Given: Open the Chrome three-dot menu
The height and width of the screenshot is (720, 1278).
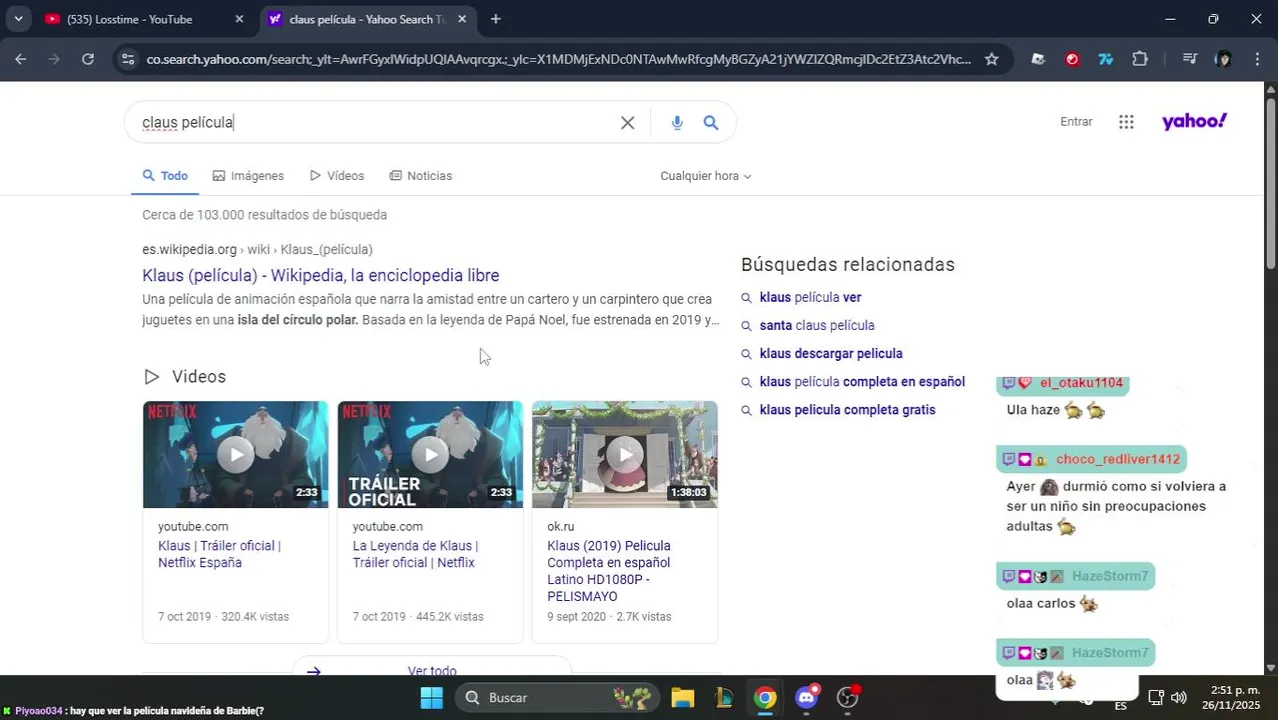Looking at the screenshot, I should tap(1257, 59).
